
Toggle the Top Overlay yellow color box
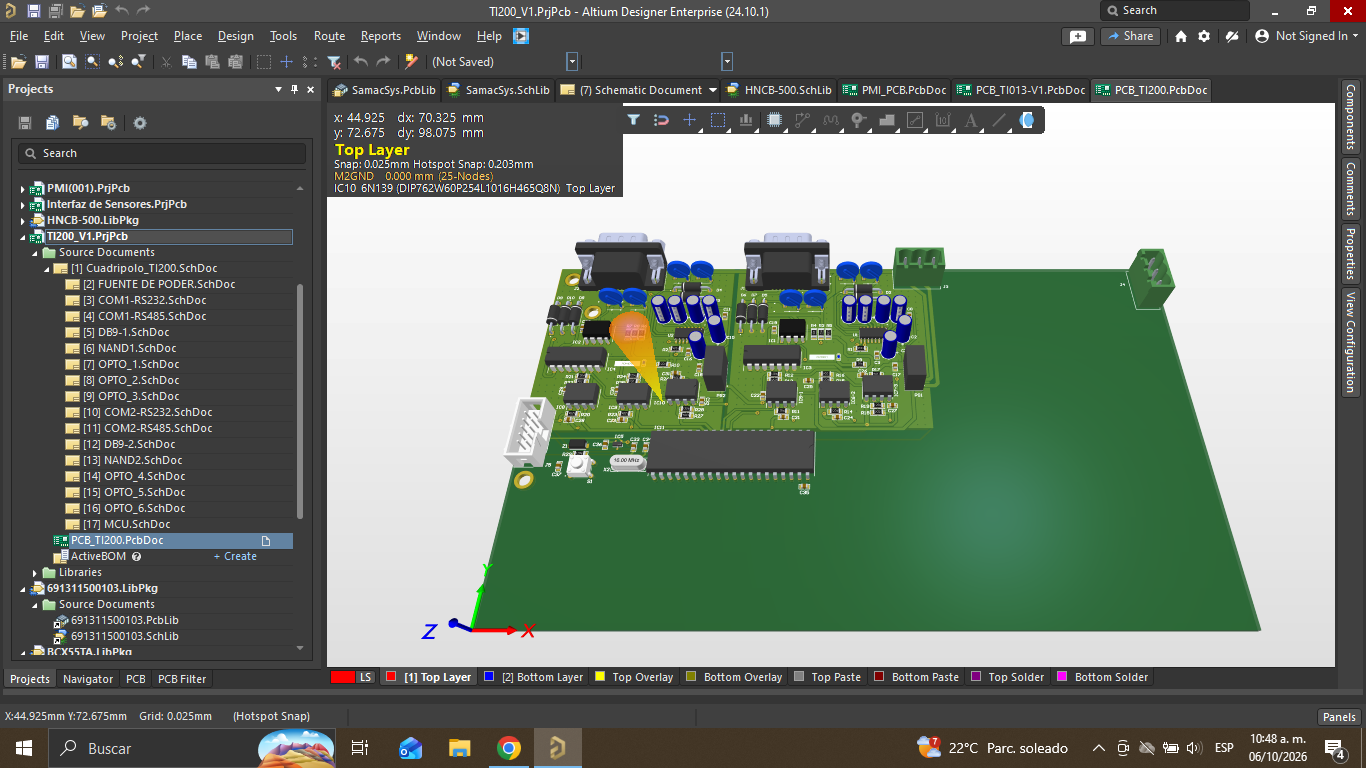pyautogui.click(x=600, y=677)
